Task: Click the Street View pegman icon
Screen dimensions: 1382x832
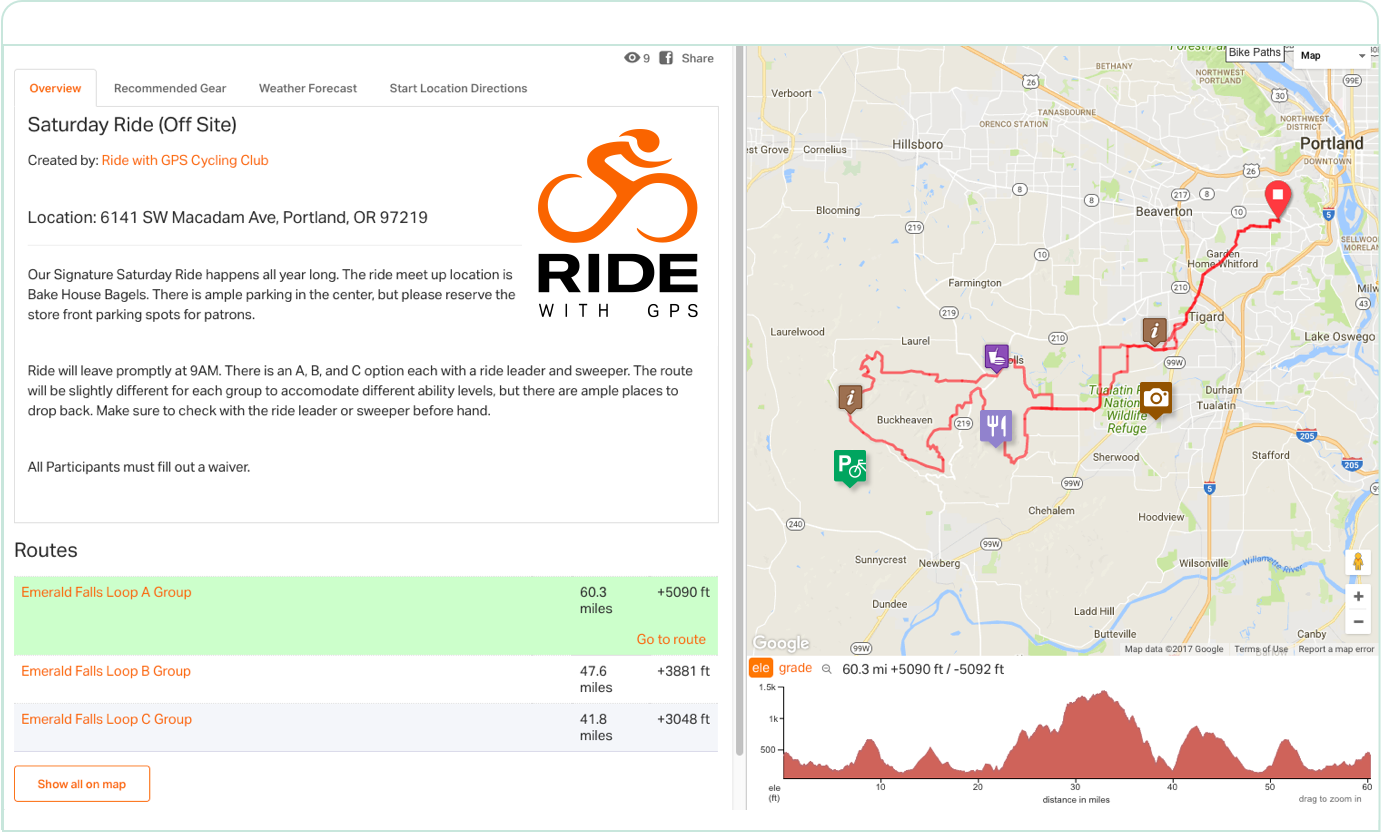Action: click(1358, 561)
